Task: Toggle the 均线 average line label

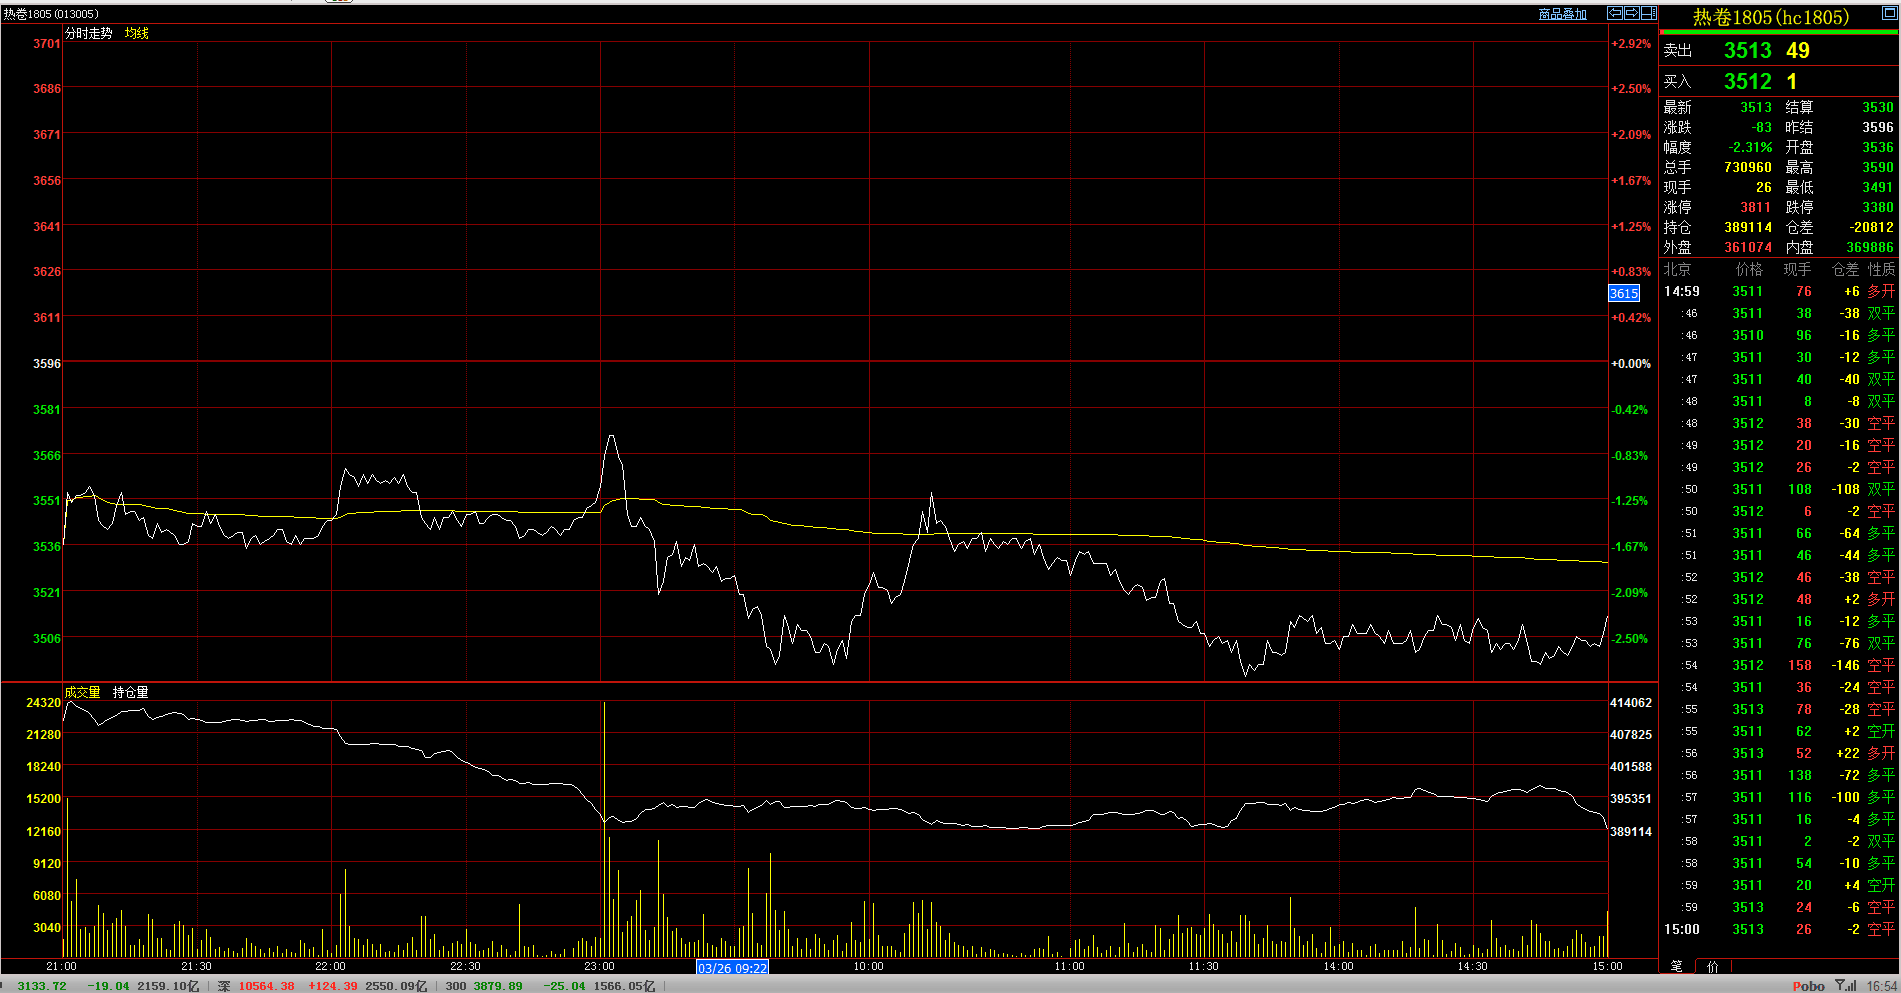Action: pyautogui.click(x=136, y=33)
